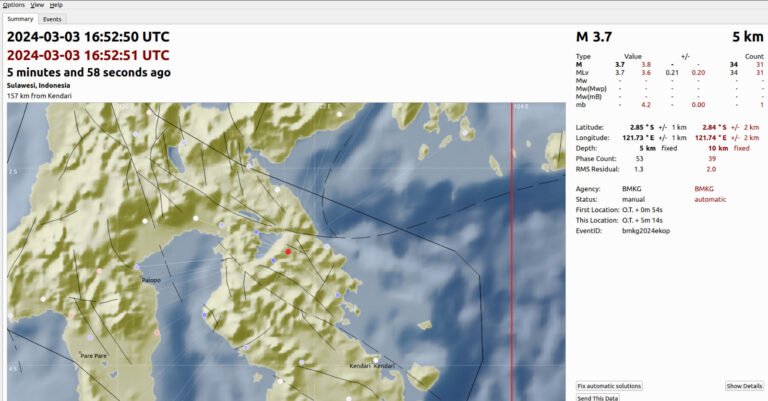Click the large 'M 3.7' magnitude heading
The width and height of the screenshot is (768, 401).
click(594, 37)
